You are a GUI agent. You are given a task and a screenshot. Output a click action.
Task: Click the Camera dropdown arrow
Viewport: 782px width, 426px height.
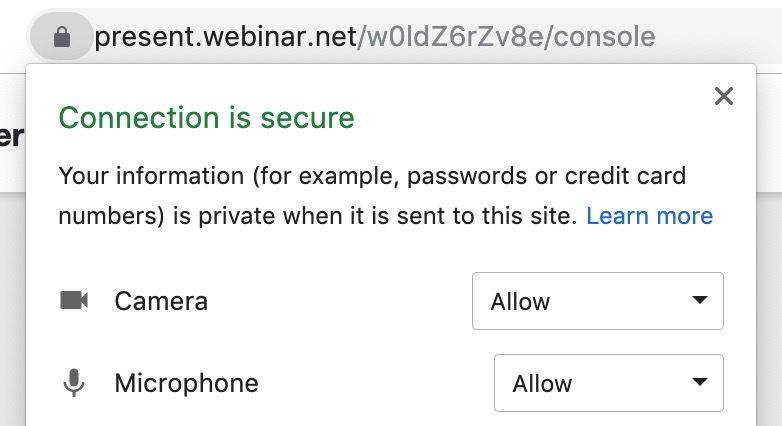point(700,300)
